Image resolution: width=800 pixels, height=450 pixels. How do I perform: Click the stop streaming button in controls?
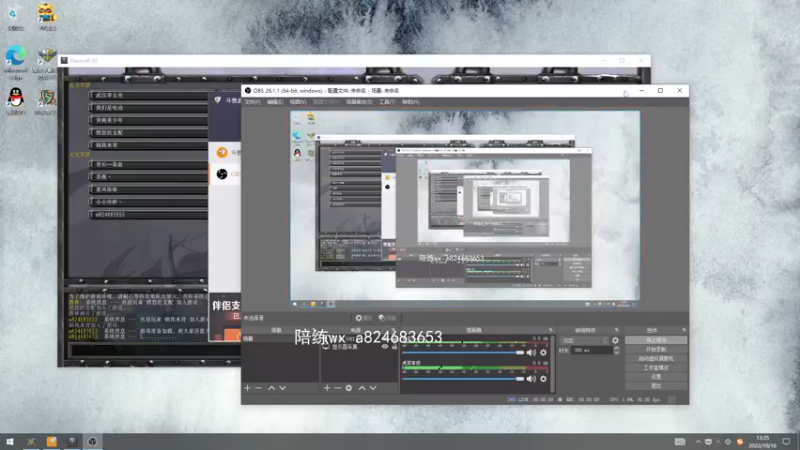656,340
